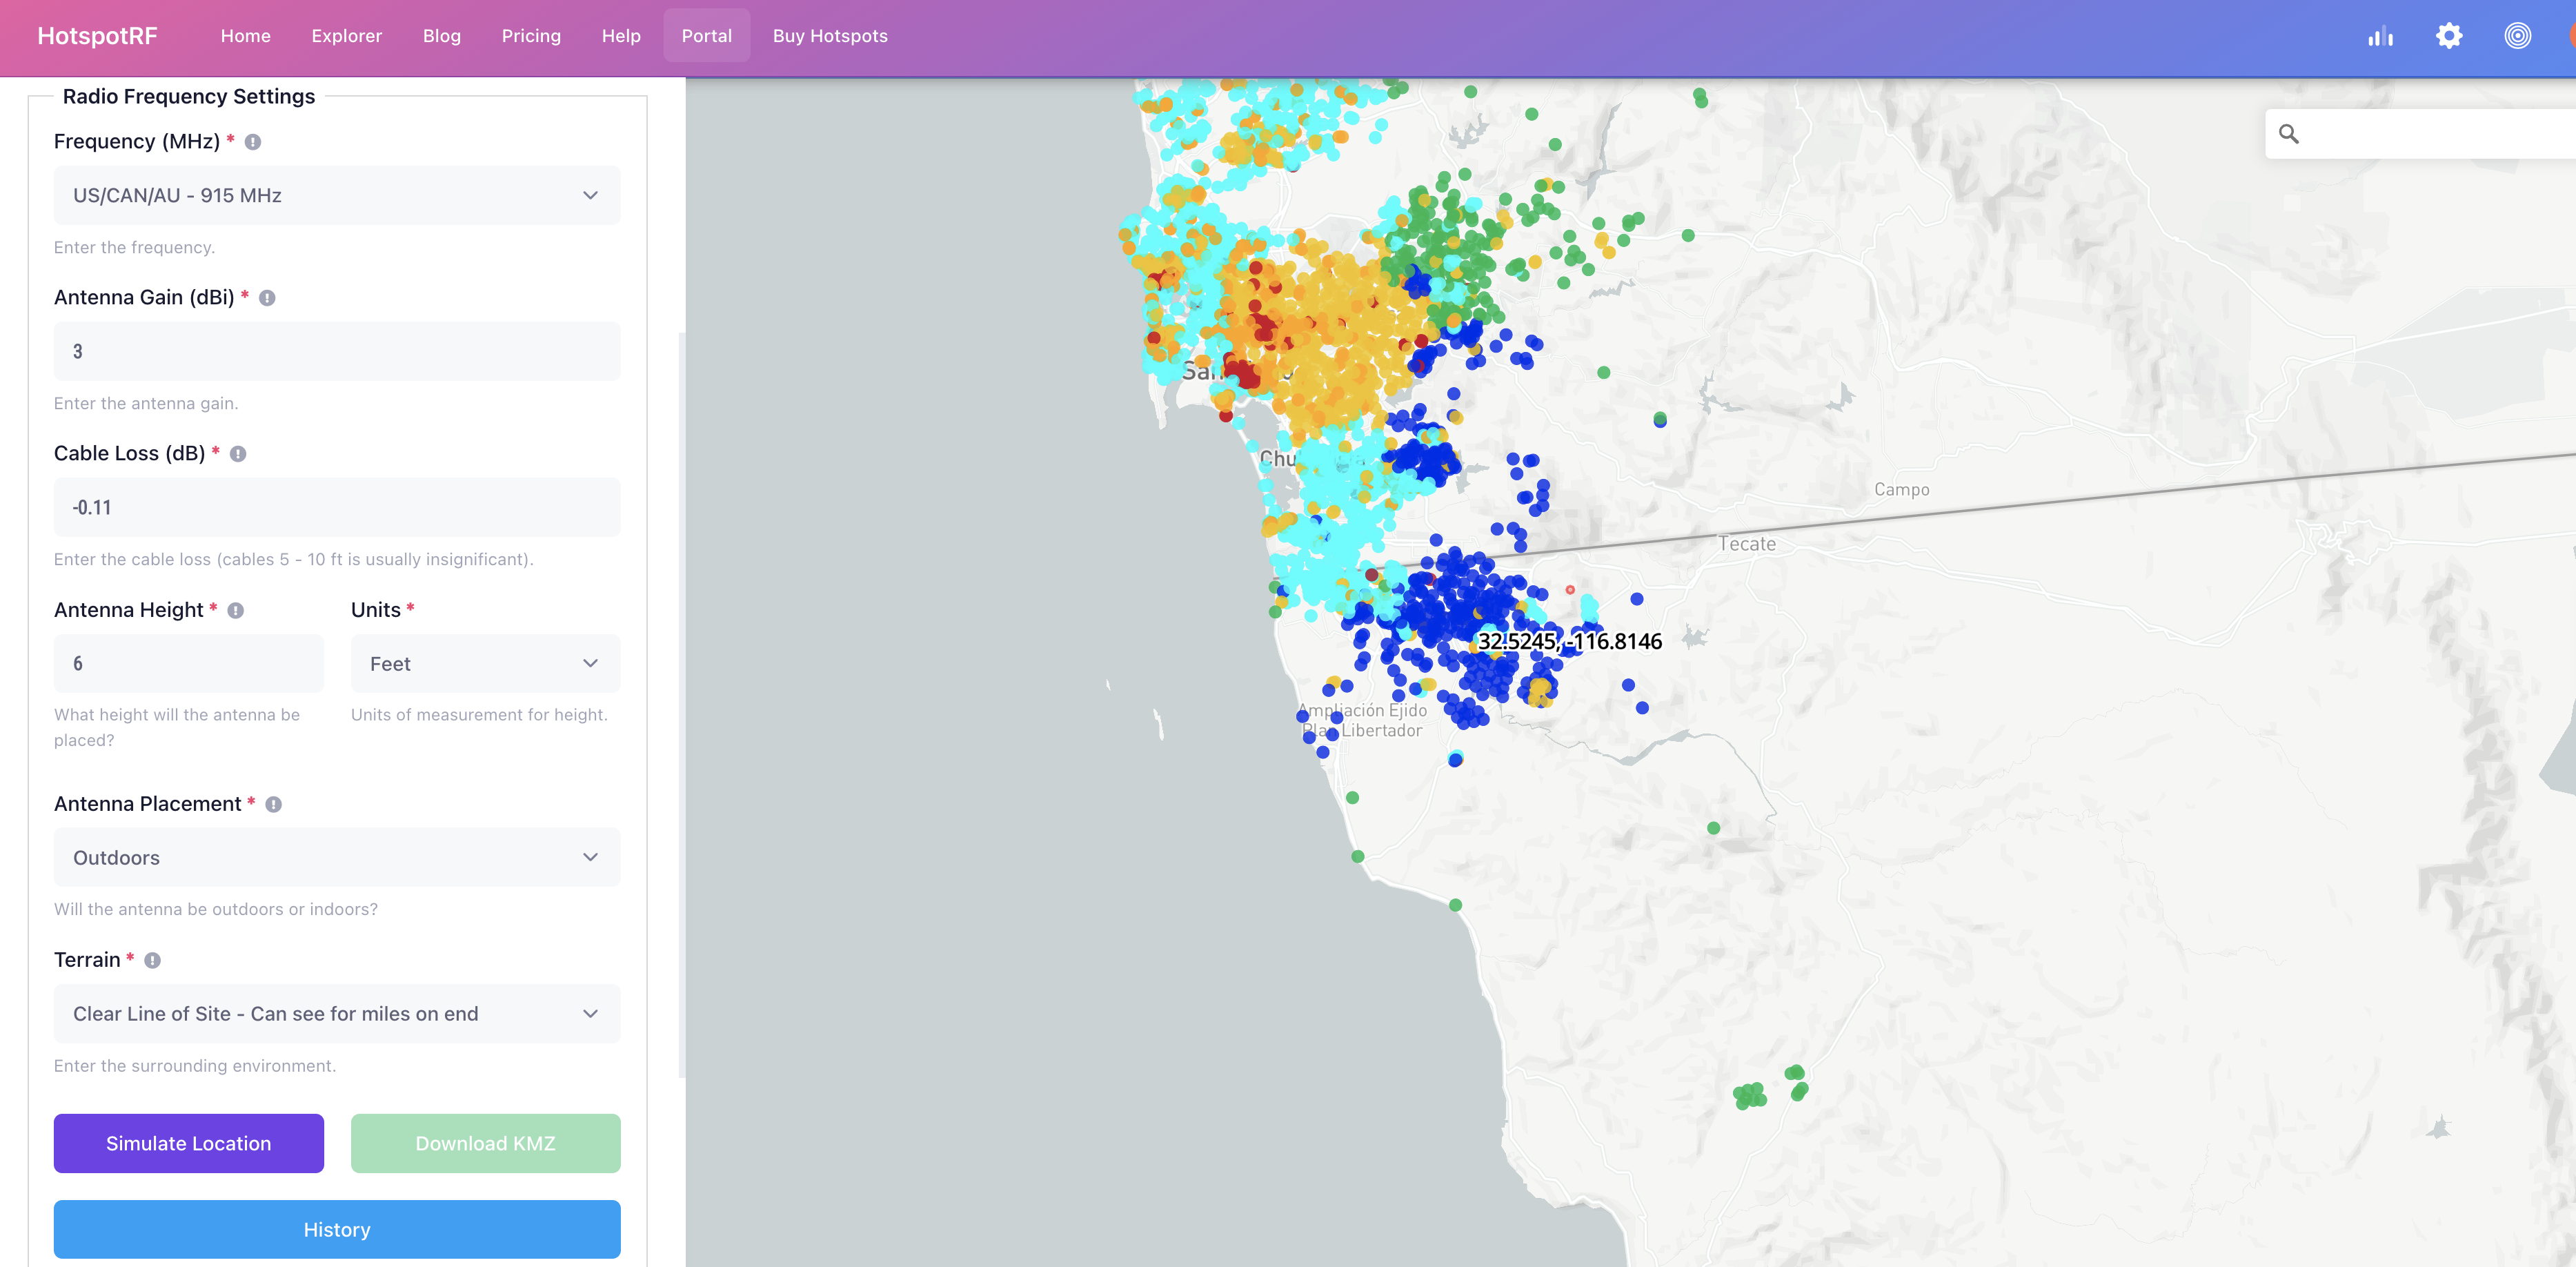Open the Antenna Placement Outdoors dropdown

[336, 858]
